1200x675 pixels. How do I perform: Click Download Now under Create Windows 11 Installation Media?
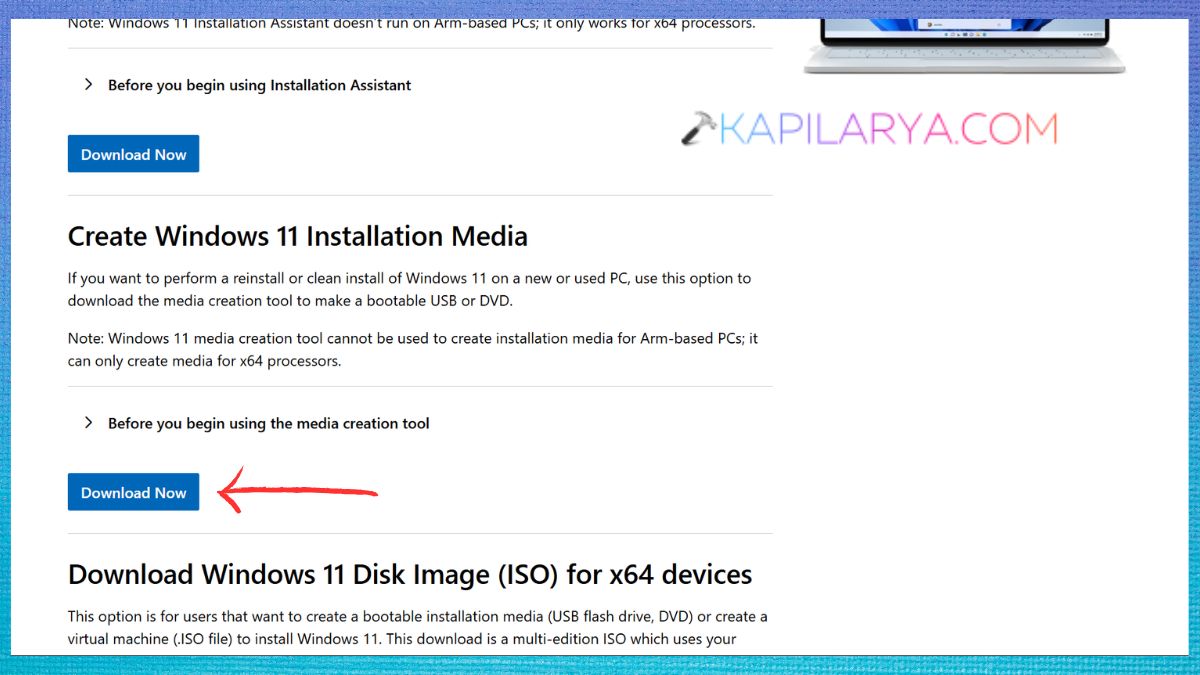[x=133, y=492]
